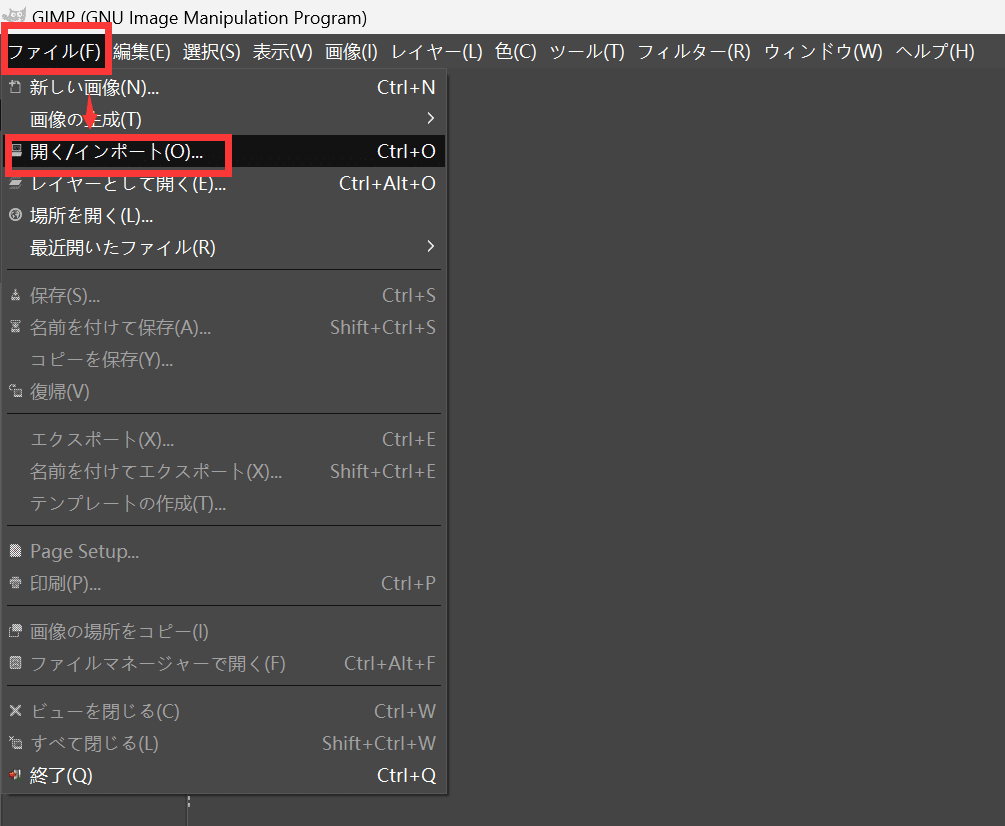Viewport: 1005px width, 826px height.
Task: Choose 名前を付けて保存(A)... menu entry
Action: tap(224, 327)
